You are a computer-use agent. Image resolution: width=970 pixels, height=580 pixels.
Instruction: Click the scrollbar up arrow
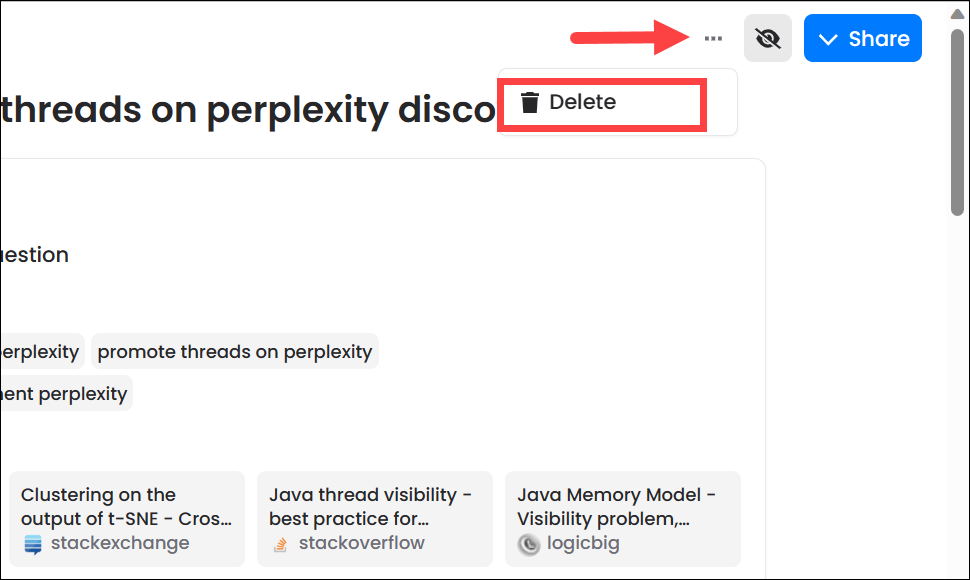pyautogui.click(x=957, y=14)
